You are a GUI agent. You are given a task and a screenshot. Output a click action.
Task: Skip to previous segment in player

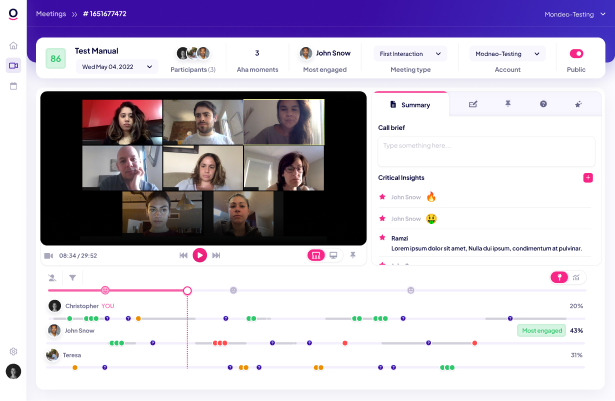183,255
